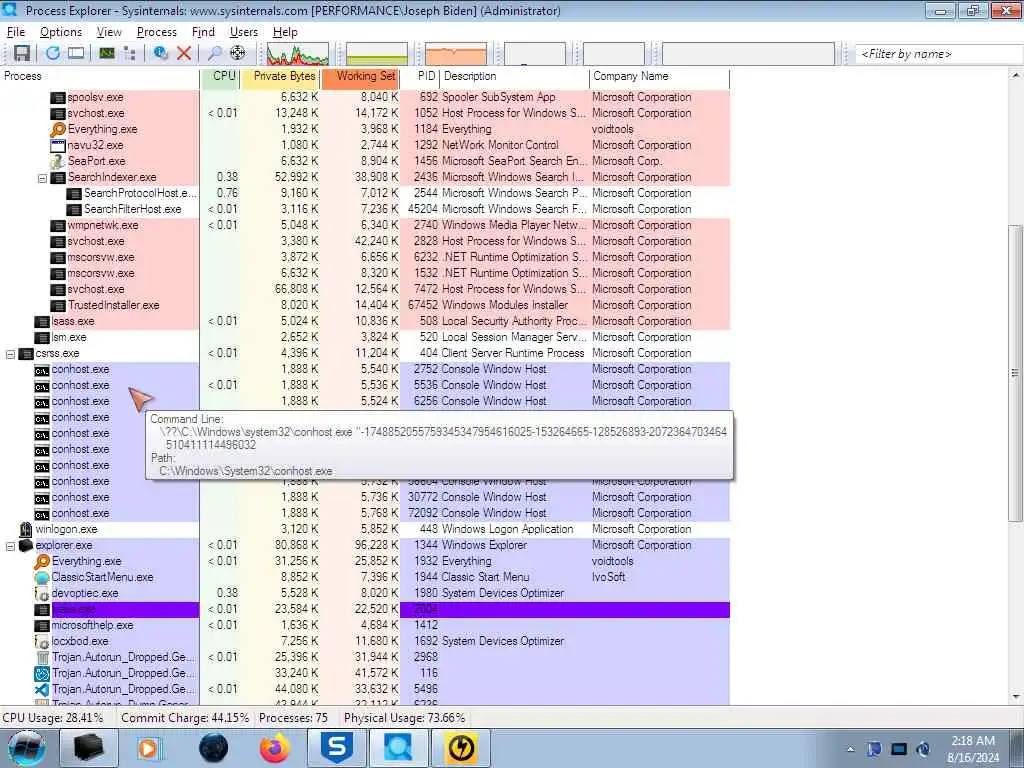Click the orange physical memory graph
The width and height of the screenshot is (1024, 768).
point(456,54)
